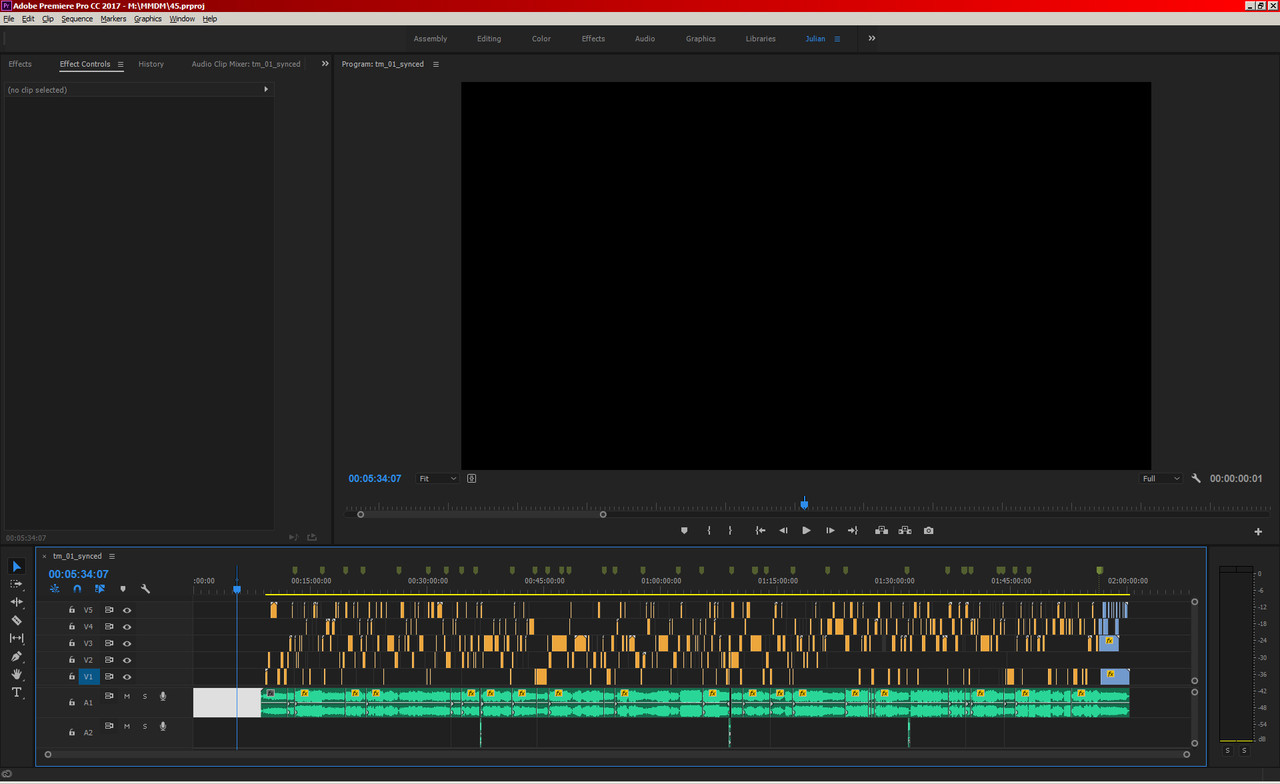Open Program monitor settings wrench
Viewport: 1280px width, 784px height.
tap(1196, 478)
